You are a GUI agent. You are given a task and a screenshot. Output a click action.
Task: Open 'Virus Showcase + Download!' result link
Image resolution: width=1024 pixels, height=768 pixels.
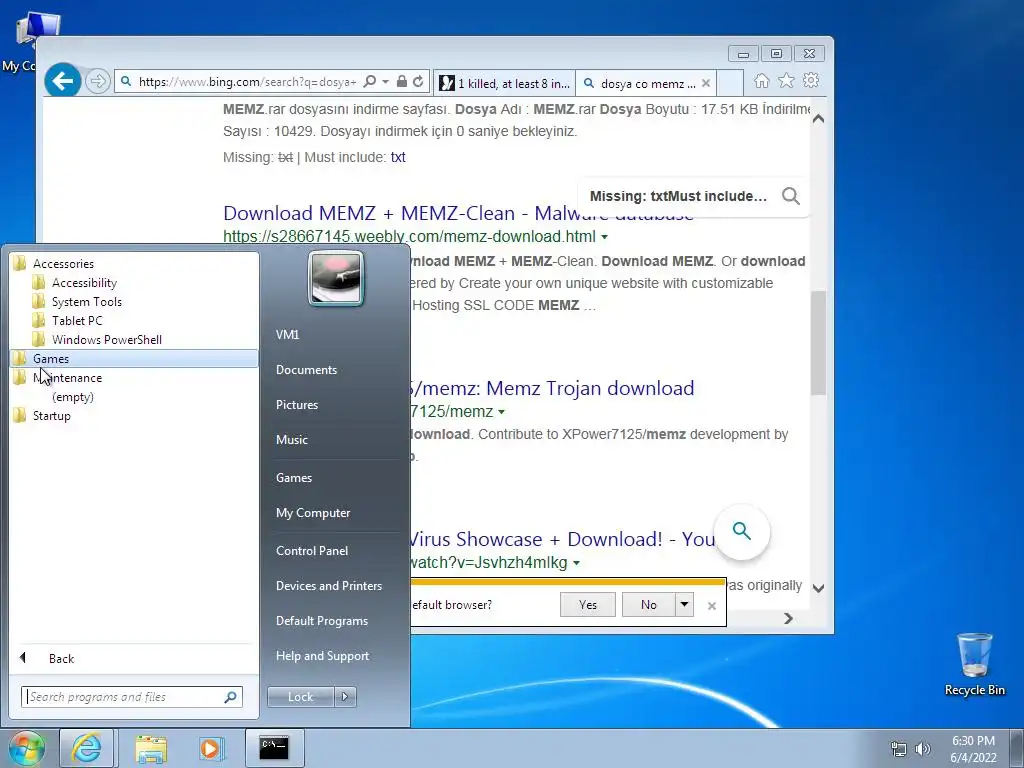pos(562,539)
